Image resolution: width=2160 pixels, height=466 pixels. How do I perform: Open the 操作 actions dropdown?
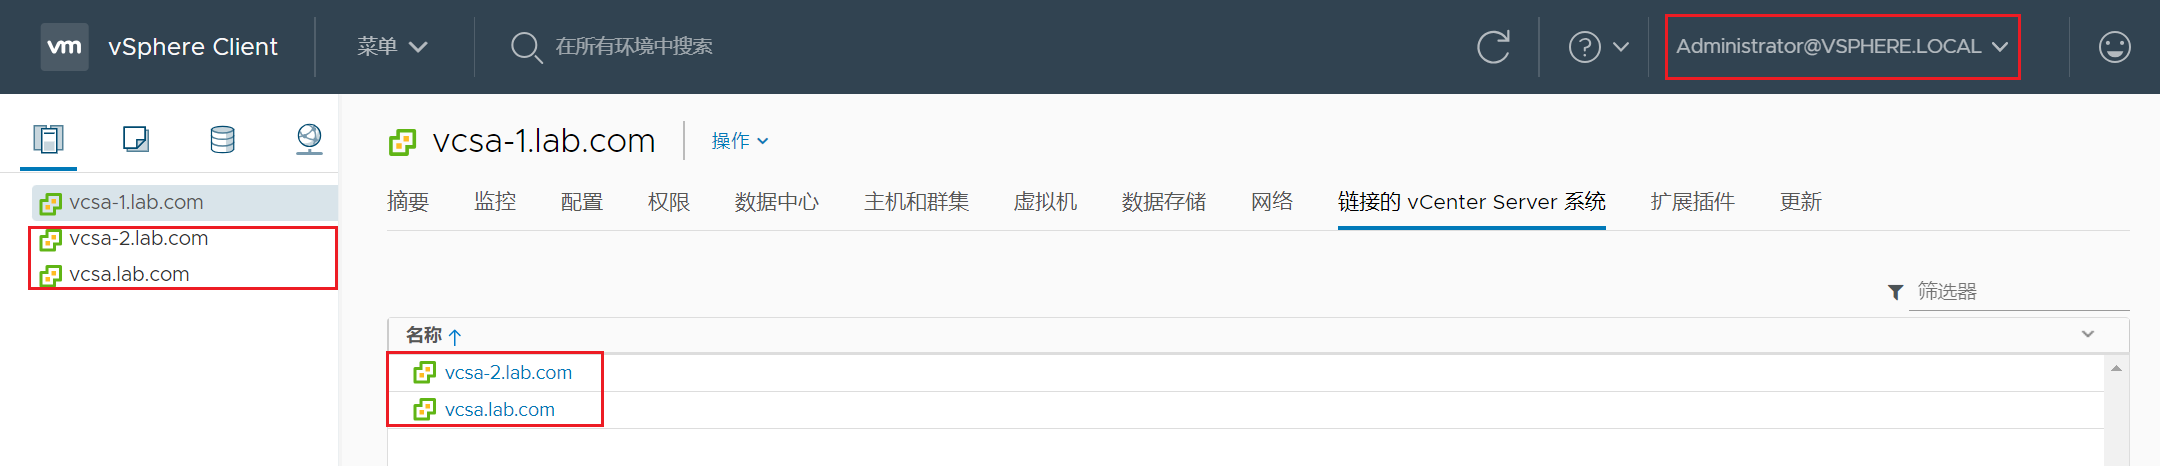(x=740, y=141)
